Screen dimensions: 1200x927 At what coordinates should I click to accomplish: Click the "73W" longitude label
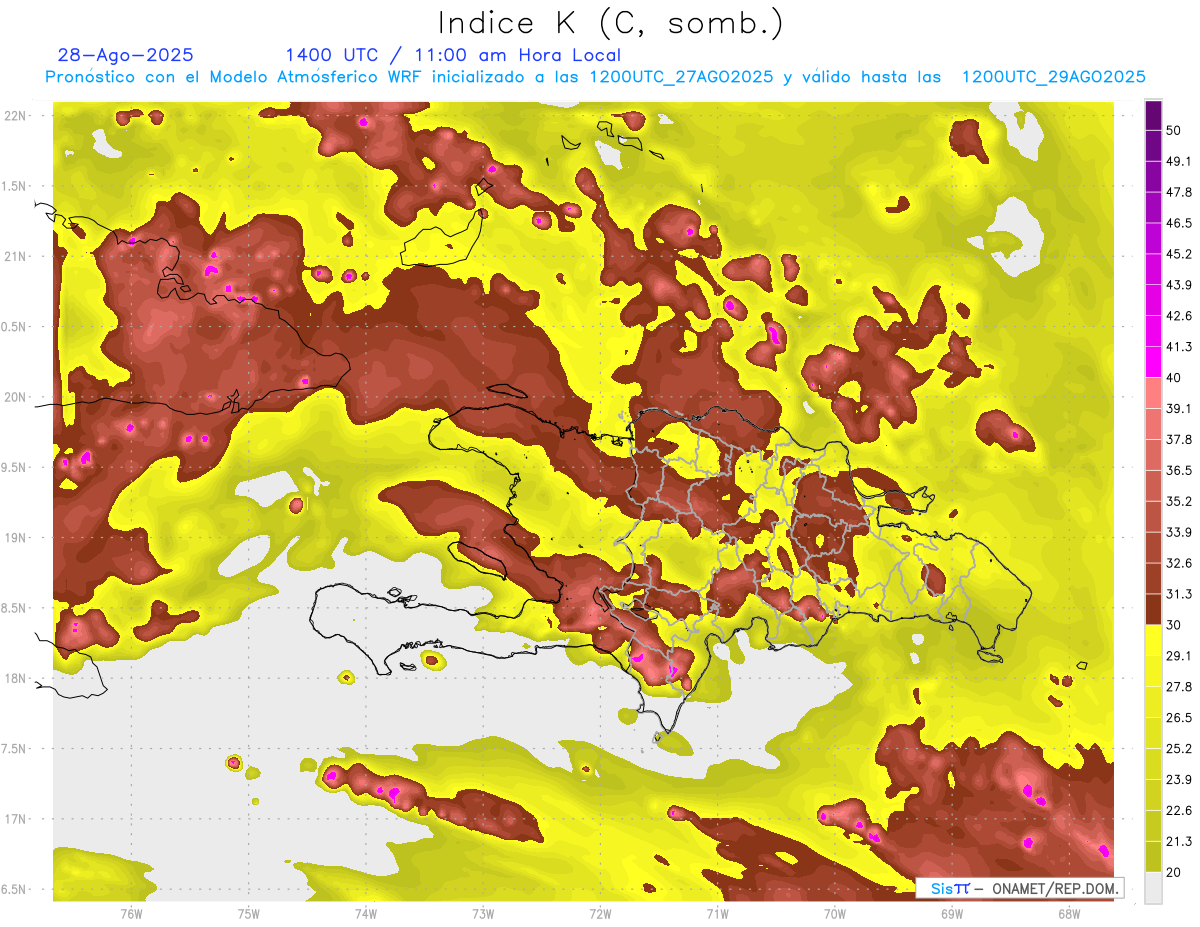(483, 913)
